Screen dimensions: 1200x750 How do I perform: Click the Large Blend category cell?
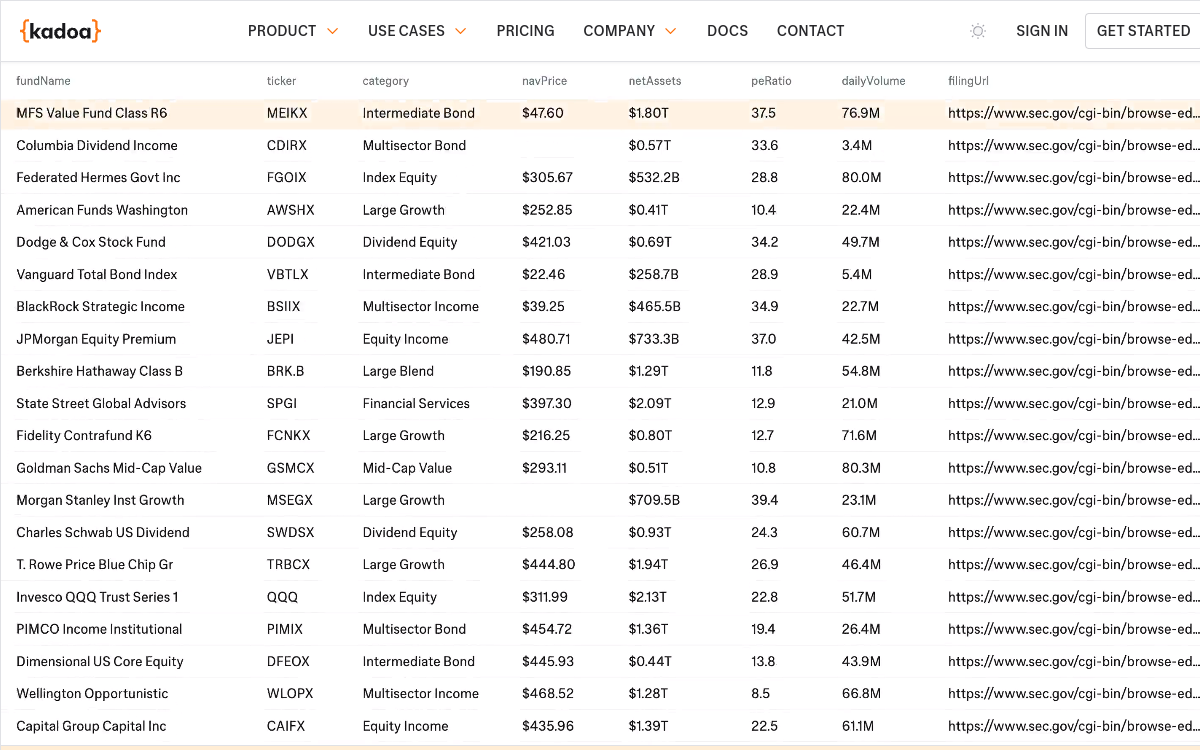click(x=398, y=371)
